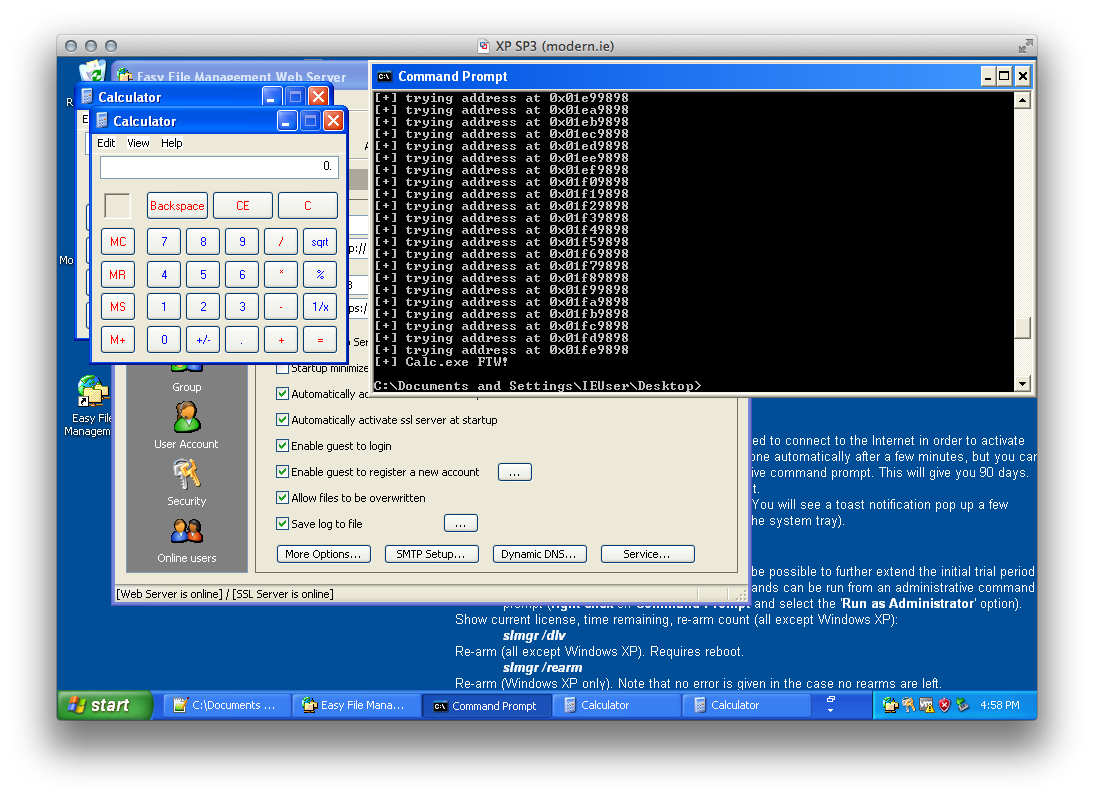The width and height of the screenshot is (1094, 799).
Task: Click the MS memory store button
Action: (118, 307)
